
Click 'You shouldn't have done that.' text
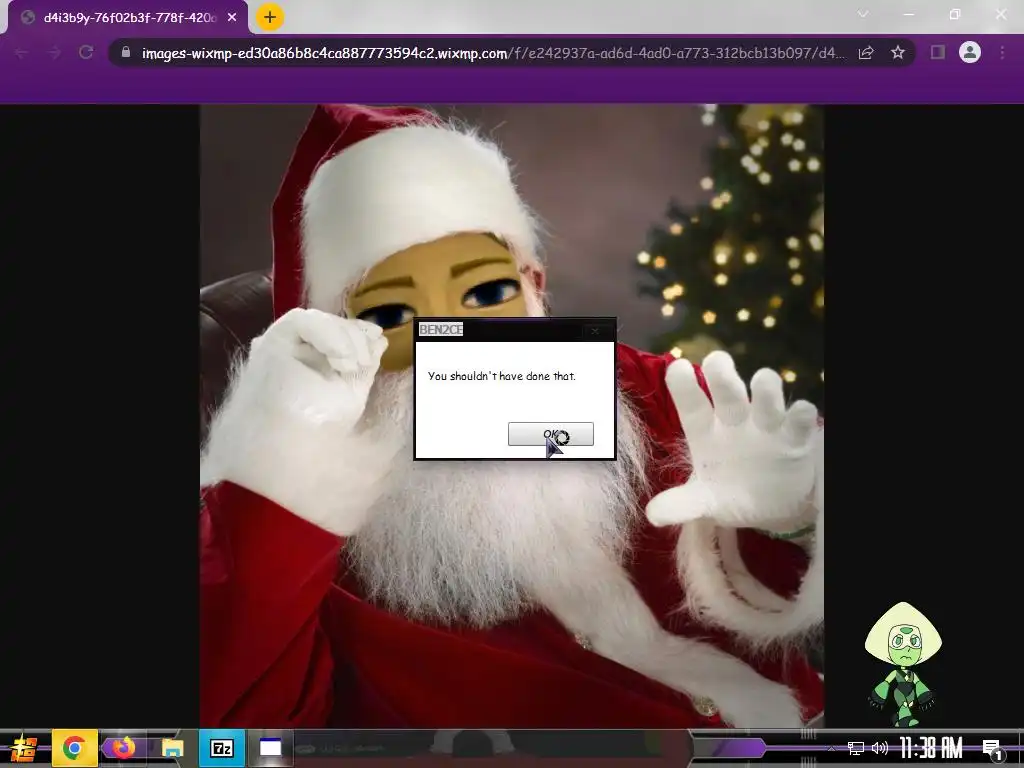tap(502, 376)
